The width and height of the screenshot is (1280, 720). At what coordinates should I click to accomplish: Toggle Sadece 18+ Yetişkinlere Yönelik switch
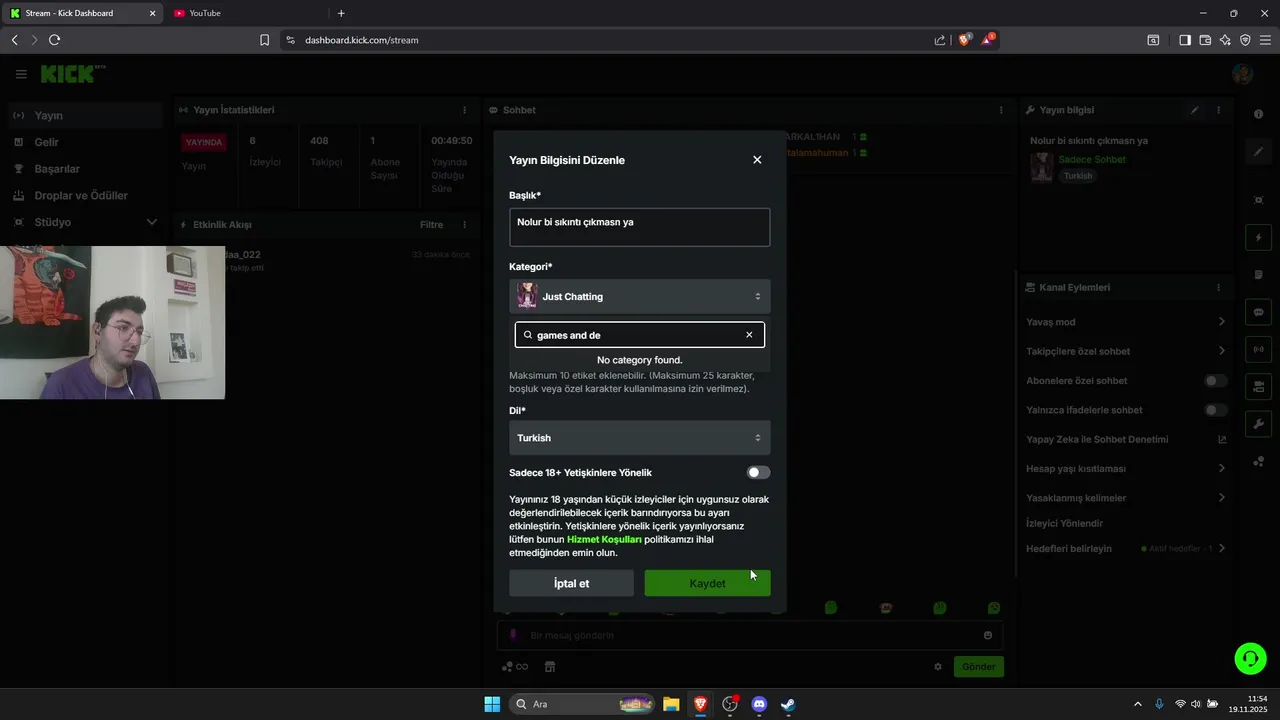[x=758, y=472]
